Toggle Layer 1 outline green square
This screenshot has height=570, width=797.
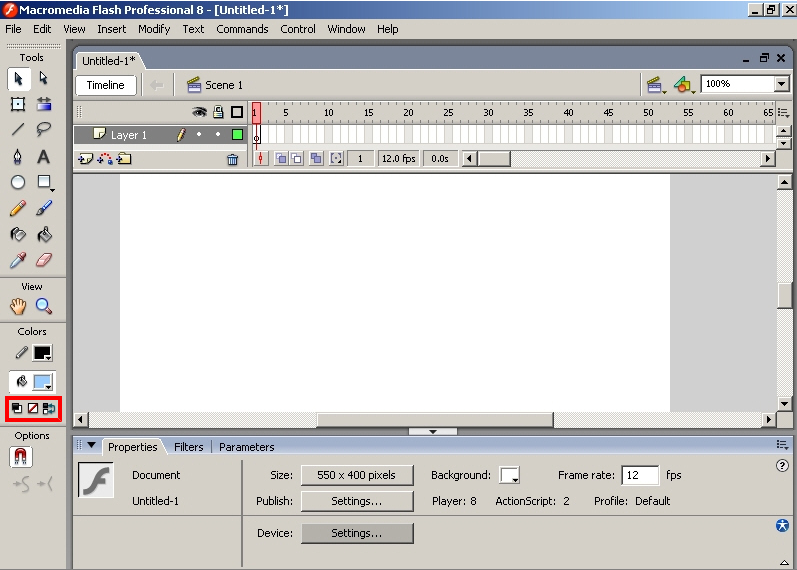pyautogui.click(x=237, y=135)
